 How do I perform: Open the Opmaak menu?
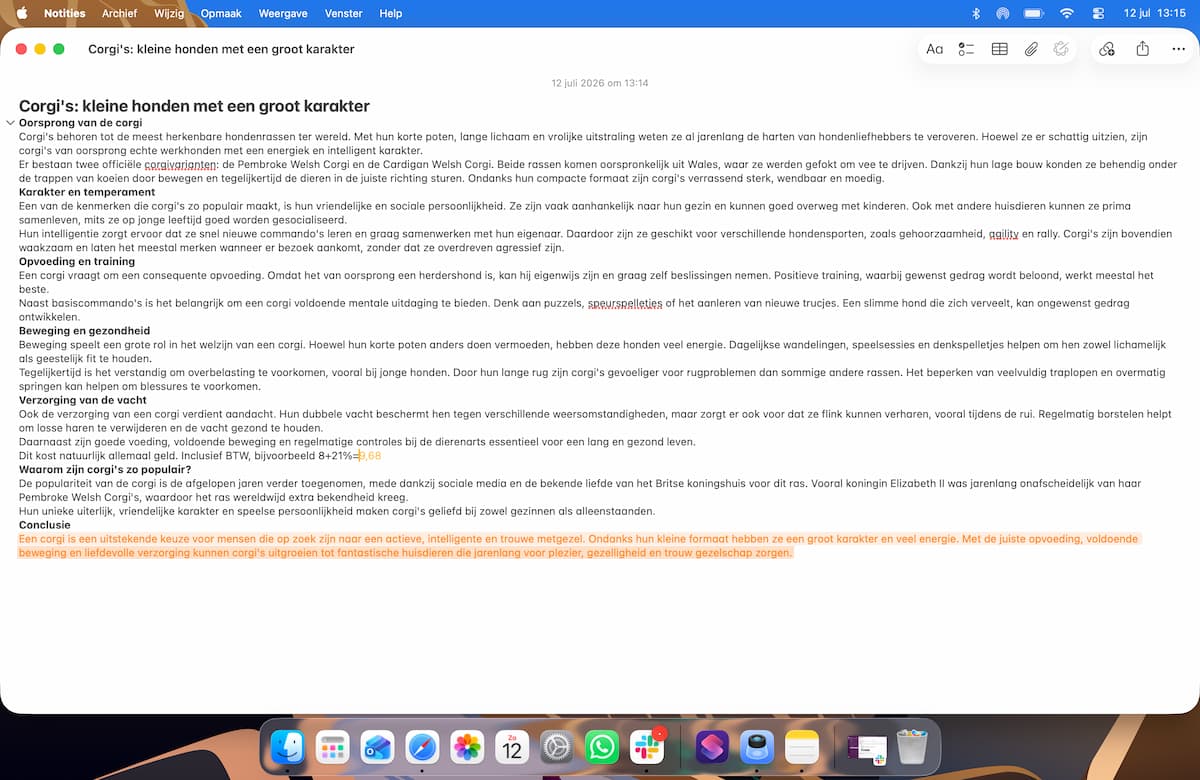(x=220, y=13)
